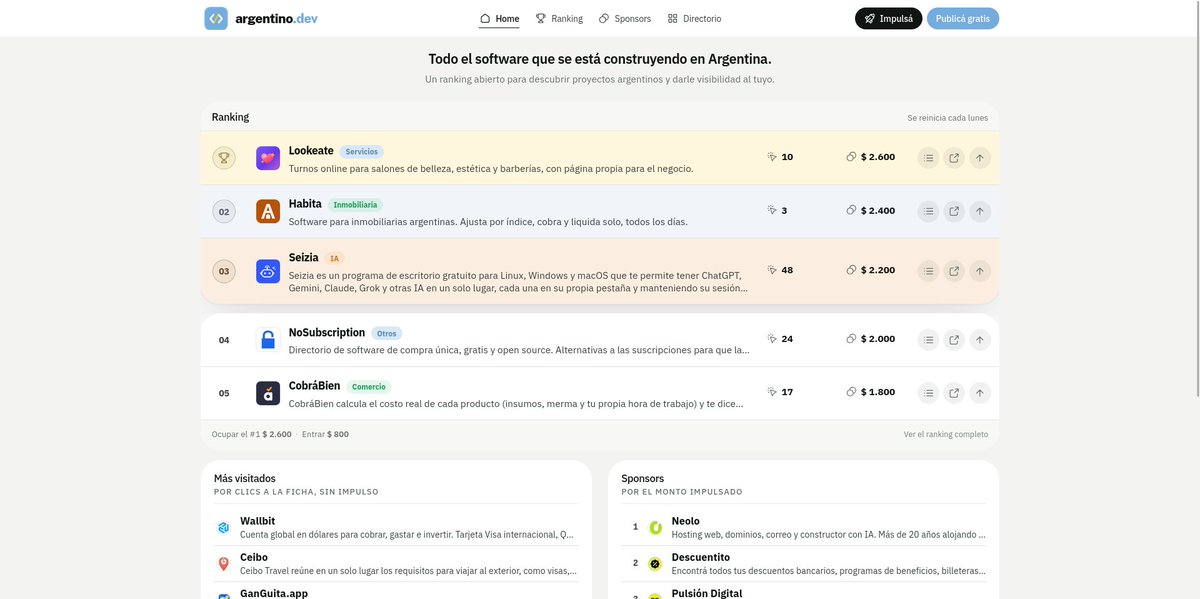Click the "$ 2.600" amount for Lookeate

878,157
